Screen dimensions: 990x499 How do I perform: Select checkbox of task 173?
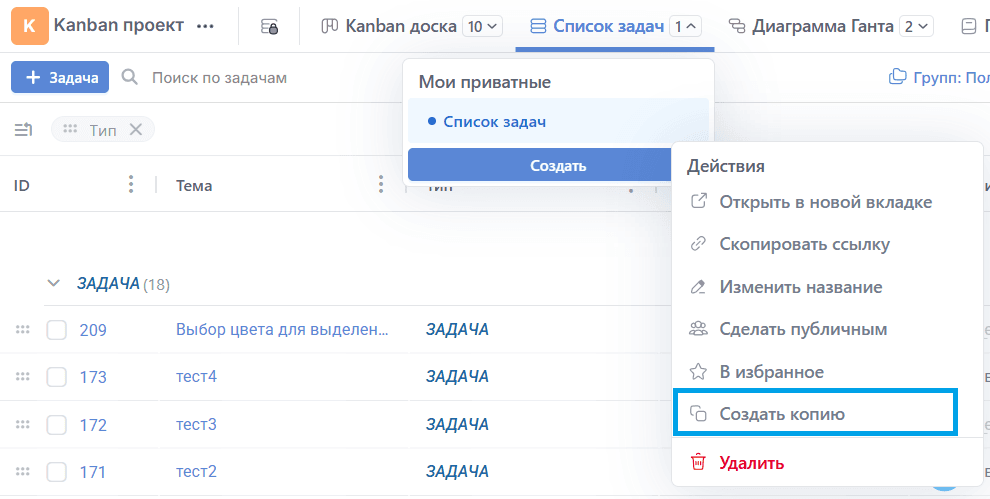(57, 377)
